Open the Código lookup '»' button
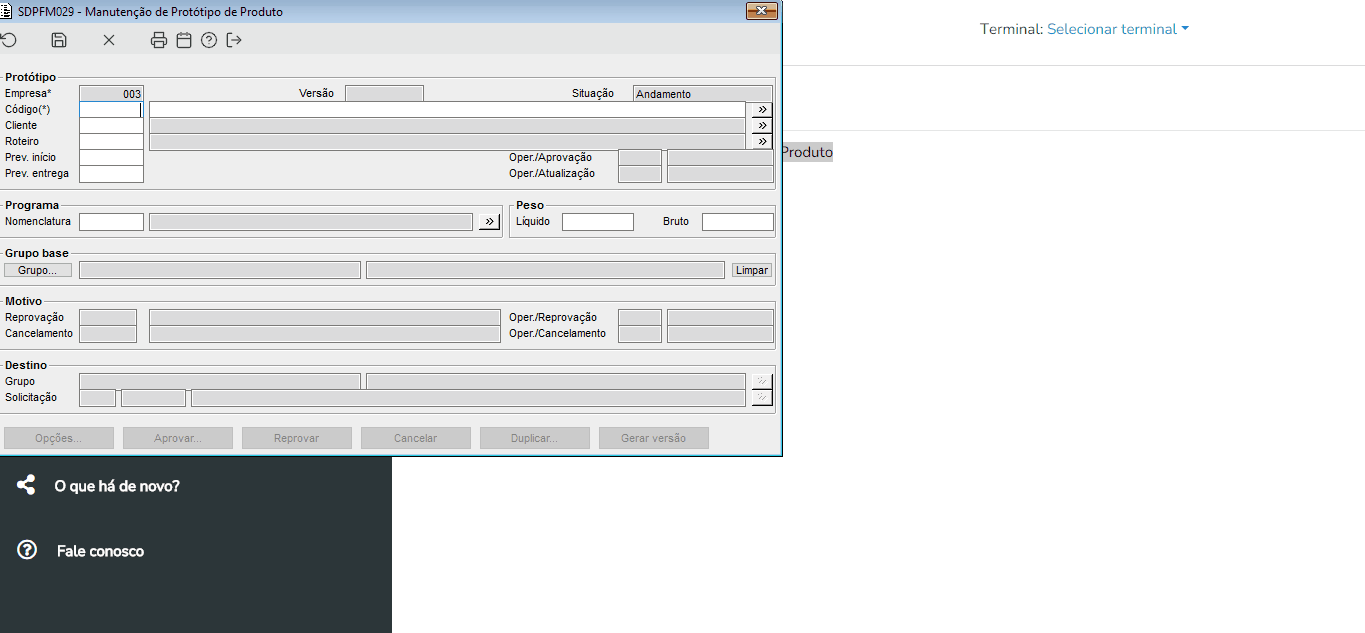Viewport: 1365px width, 633px height. (x=762, y=110)
